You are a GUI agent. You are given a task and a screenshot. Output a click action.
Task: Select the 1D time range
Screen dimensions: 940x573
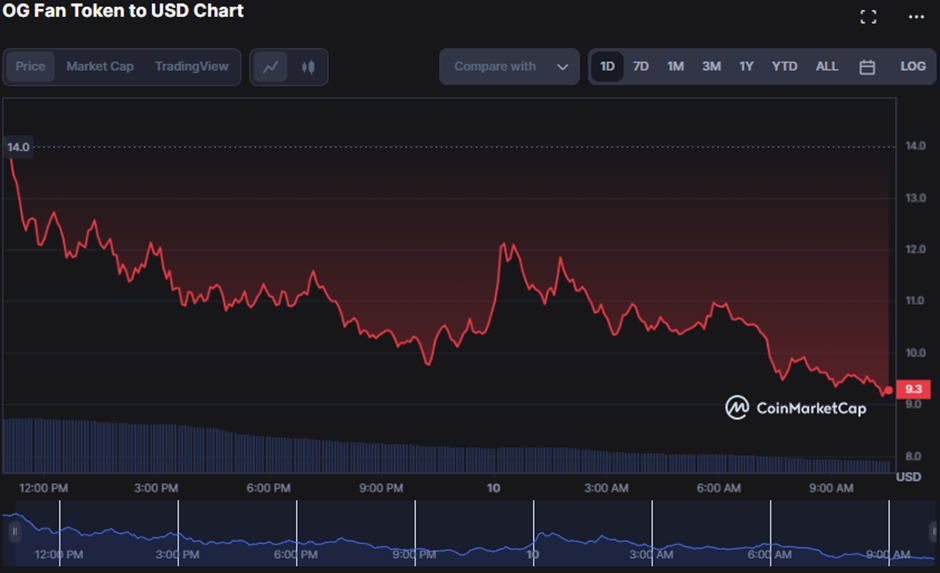[x=607, y=67]
